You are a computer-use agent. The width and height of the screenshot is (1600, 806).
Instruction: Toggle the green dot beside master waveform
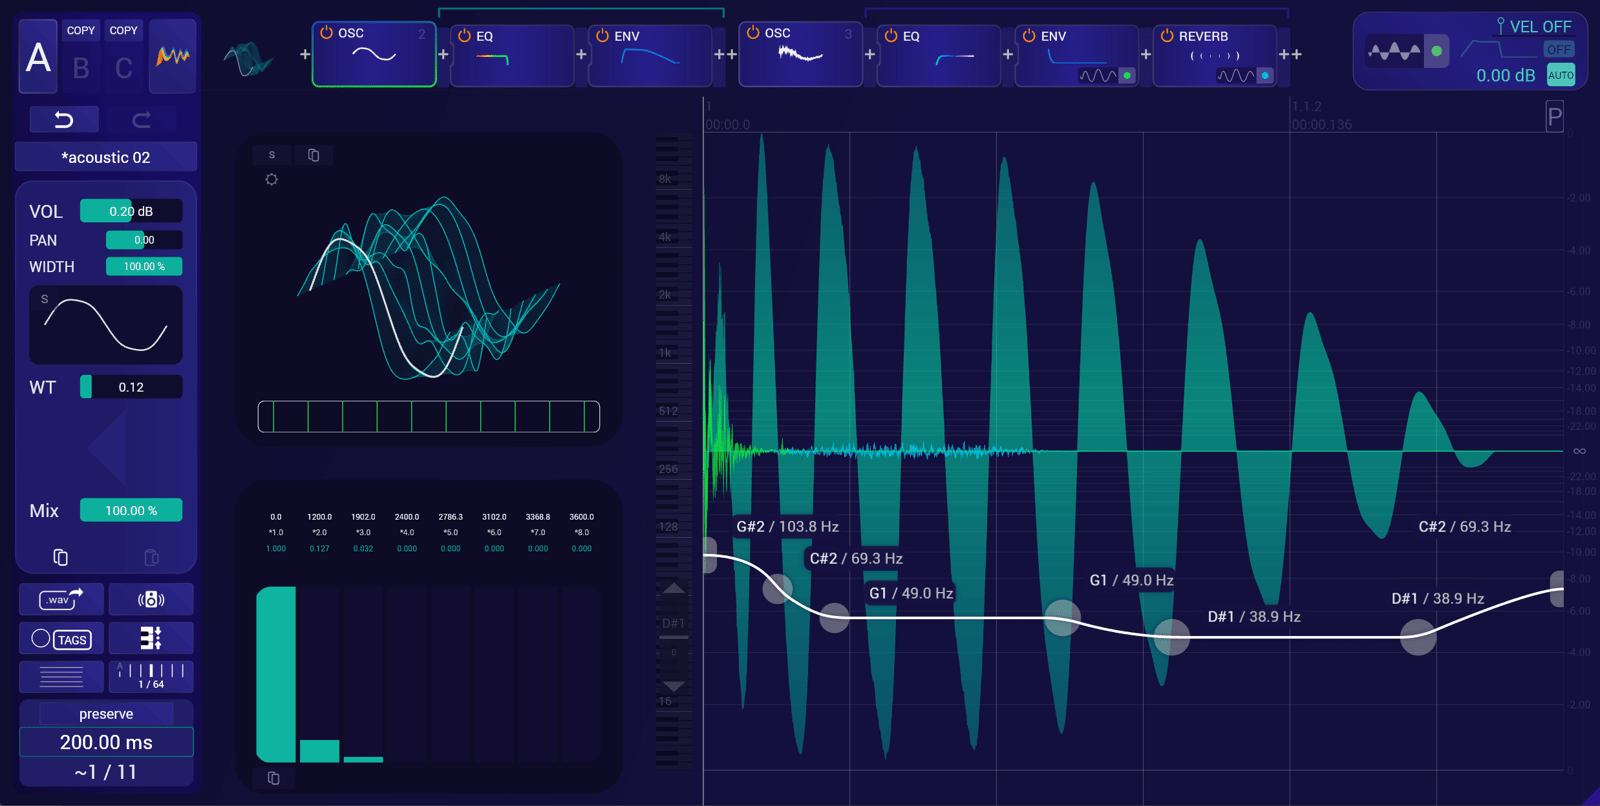(x=1436, y=51)
